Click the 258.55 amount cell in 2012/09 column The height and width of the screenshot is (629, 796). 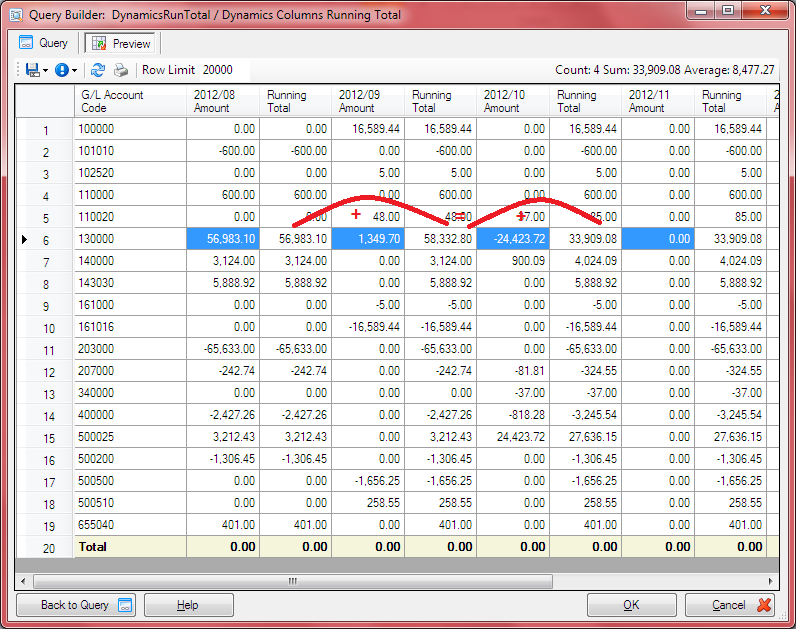click(368, 503)
